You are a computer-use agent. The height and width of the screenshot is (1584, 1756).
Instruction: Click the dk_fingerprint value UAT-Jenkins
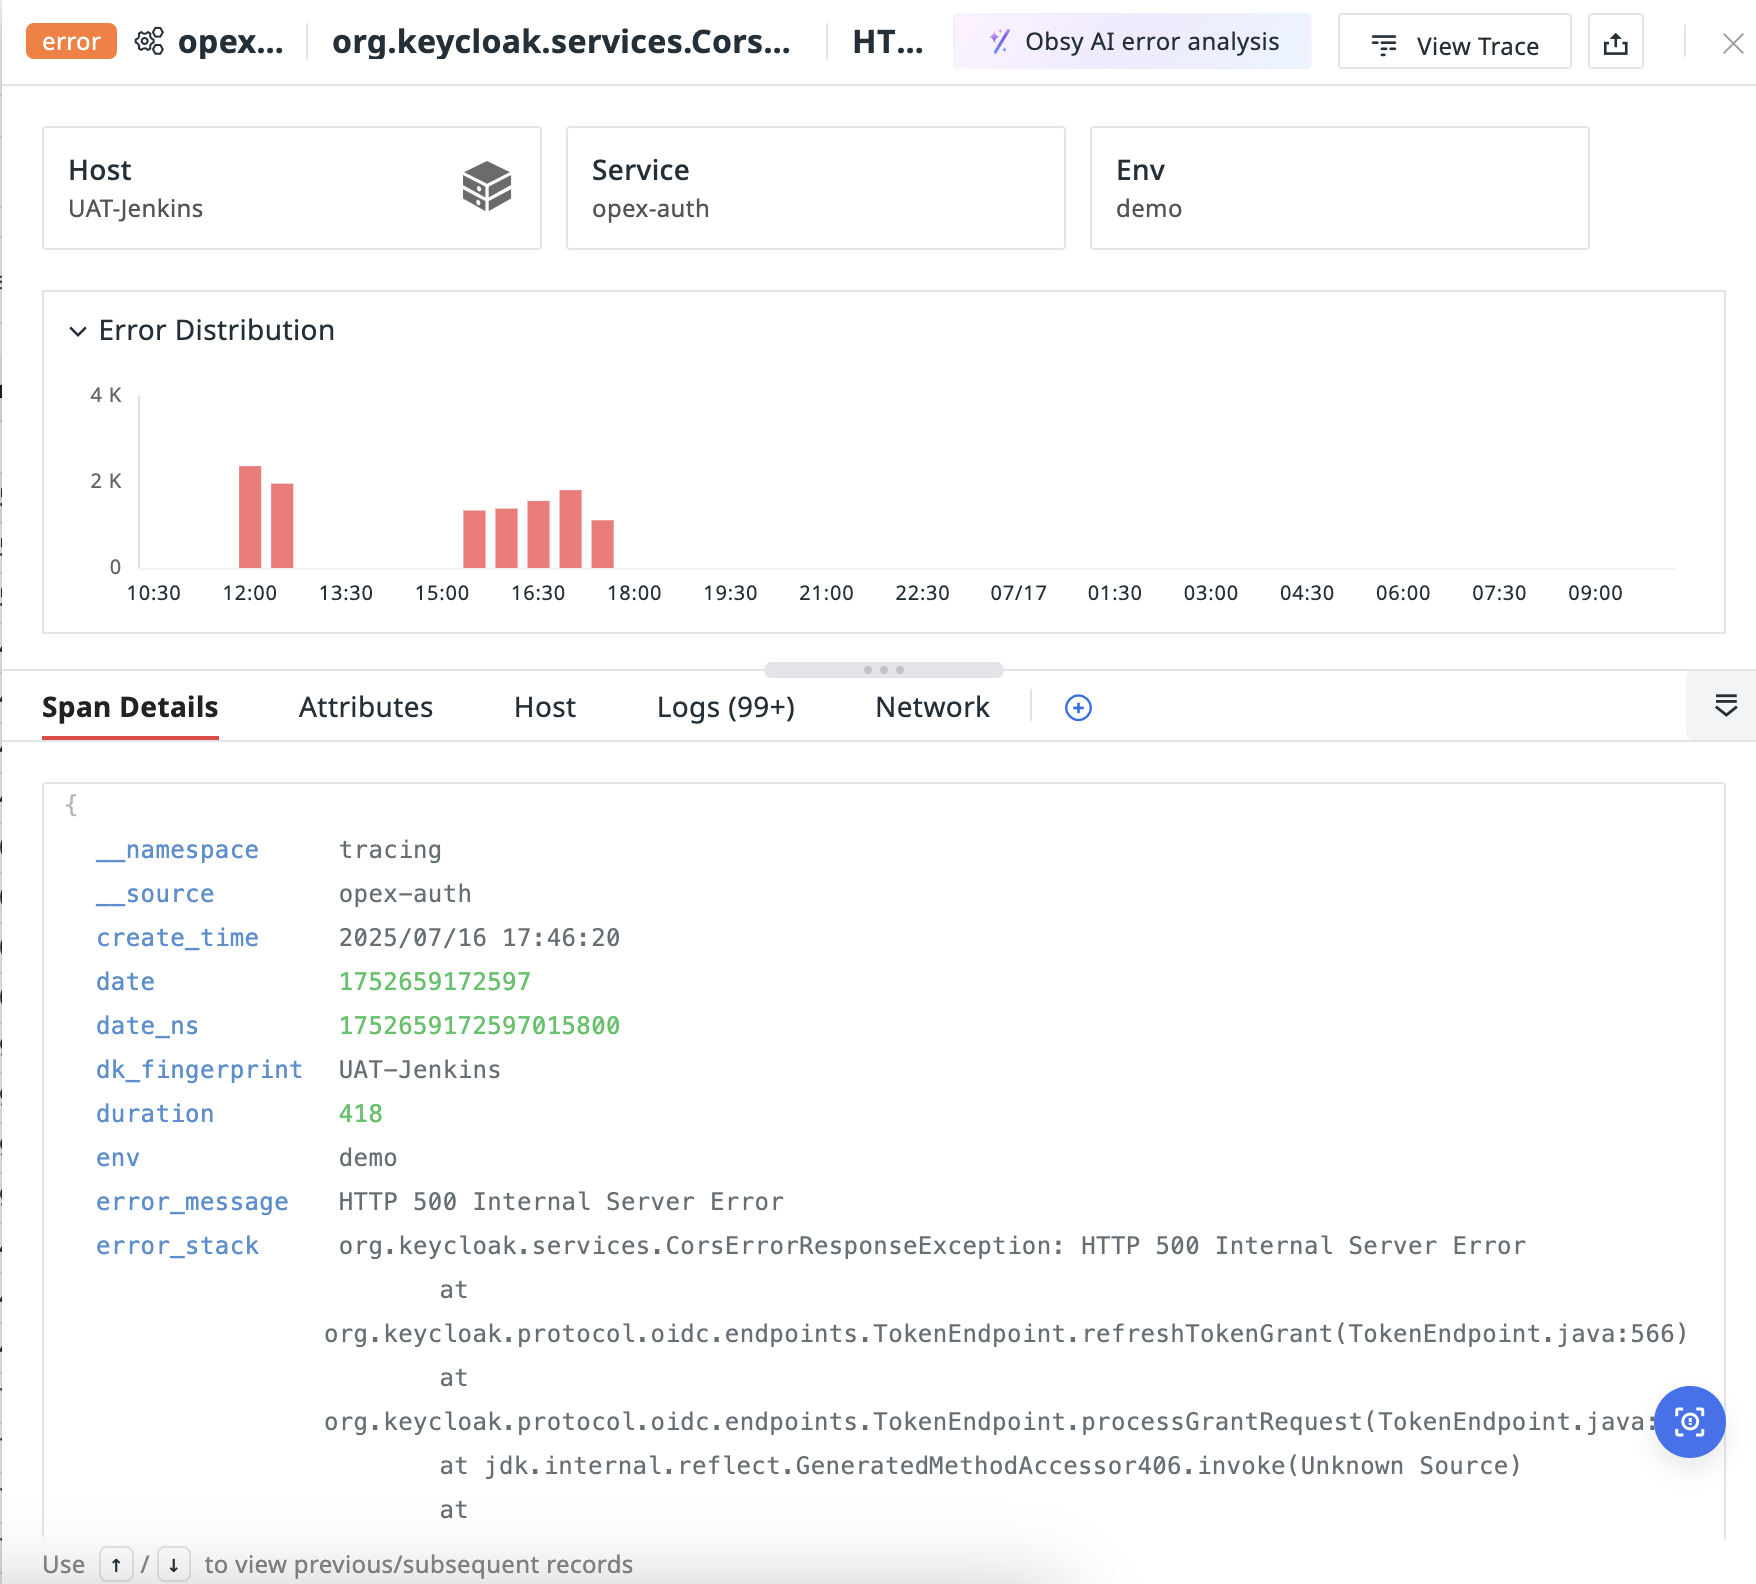420,1070
